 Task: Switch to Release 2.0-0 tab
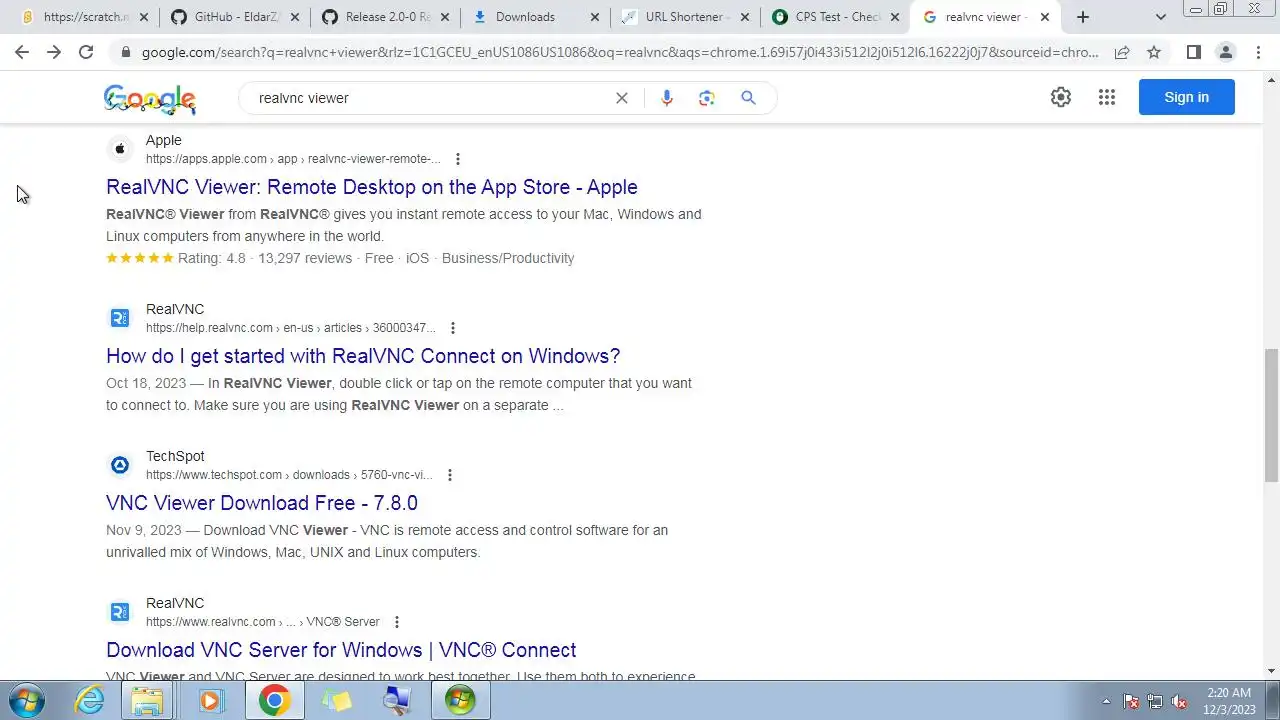click(x=386, y=17)
